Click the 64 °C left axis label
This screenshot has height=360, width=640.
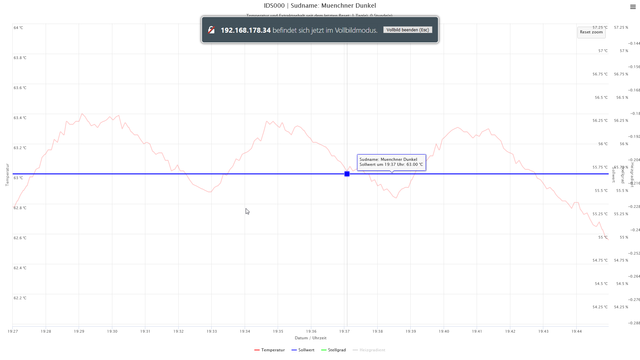pos(18,28)
